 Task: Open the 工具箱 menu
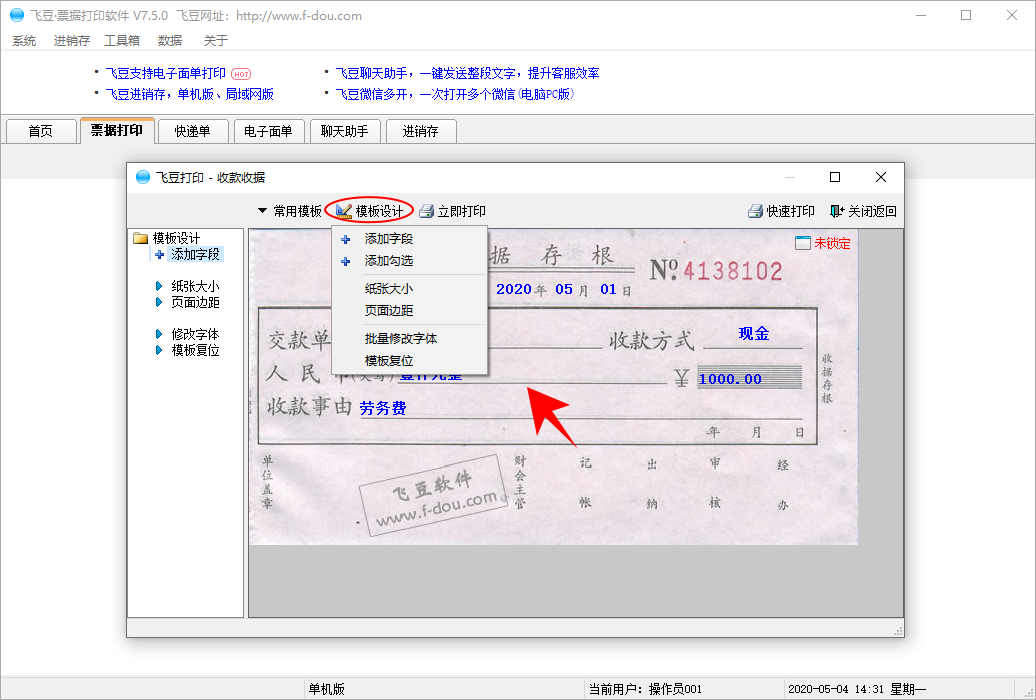point(122,41)
